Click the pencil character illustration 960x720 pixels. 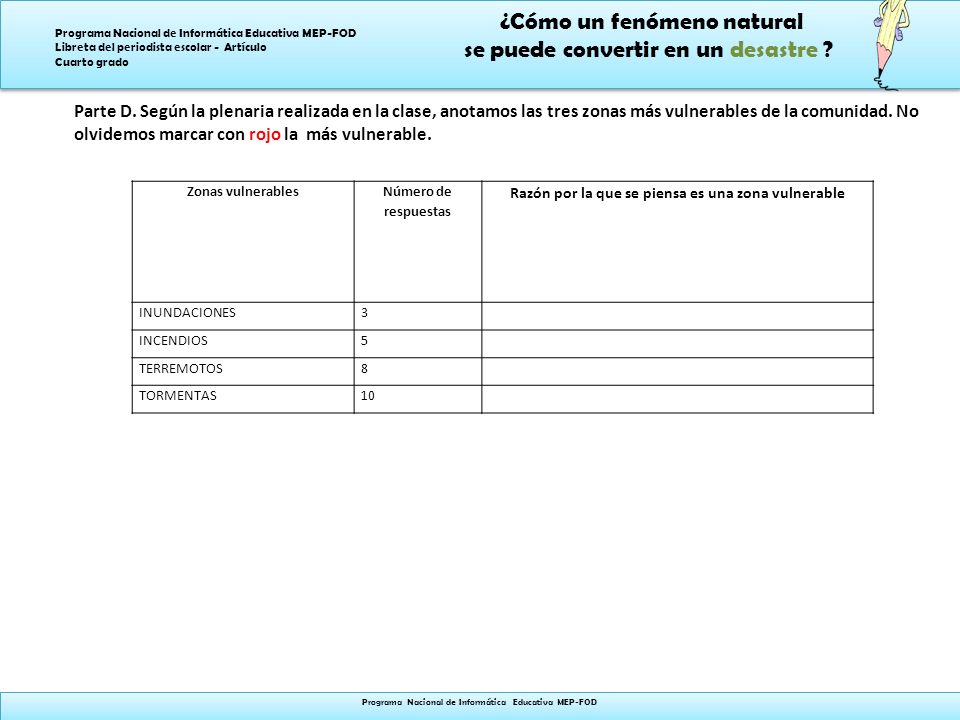(891, 45)
